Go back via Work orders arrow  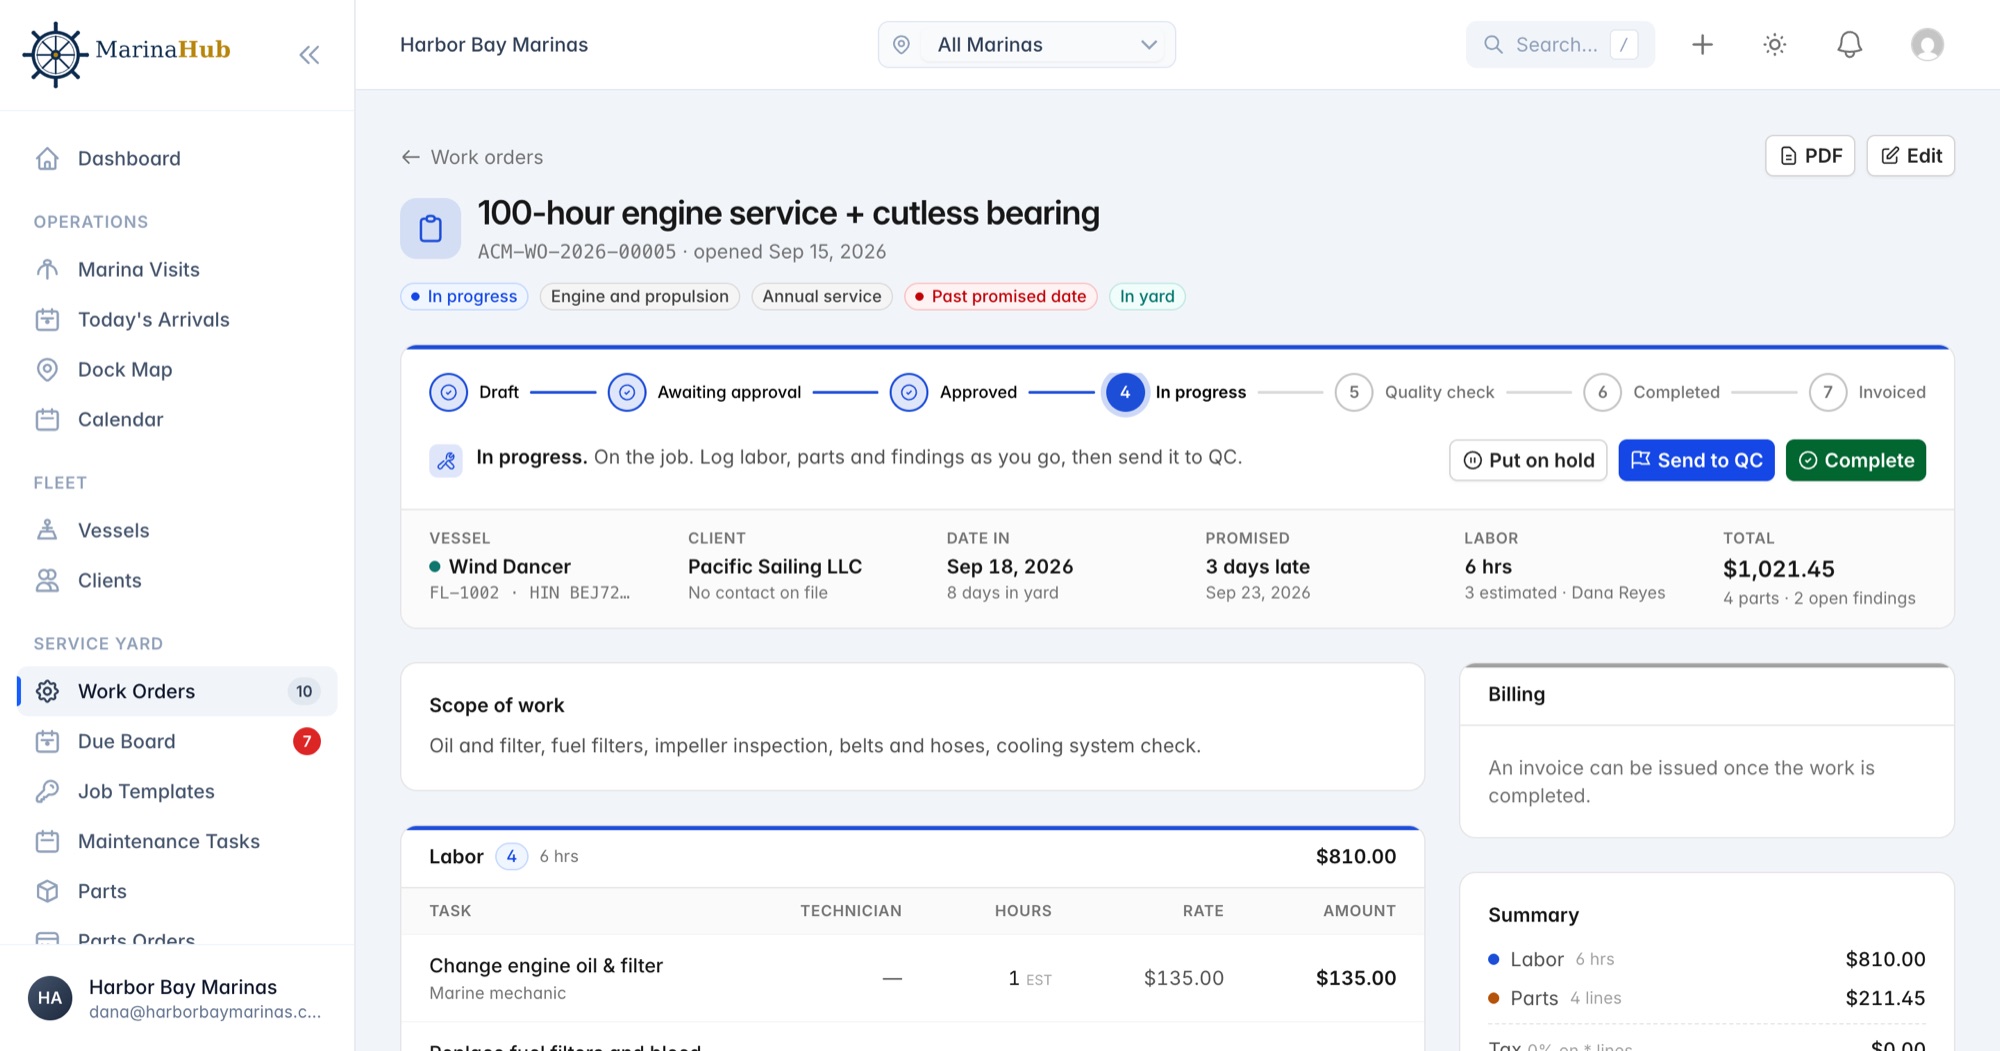click(x=472, y=157)
